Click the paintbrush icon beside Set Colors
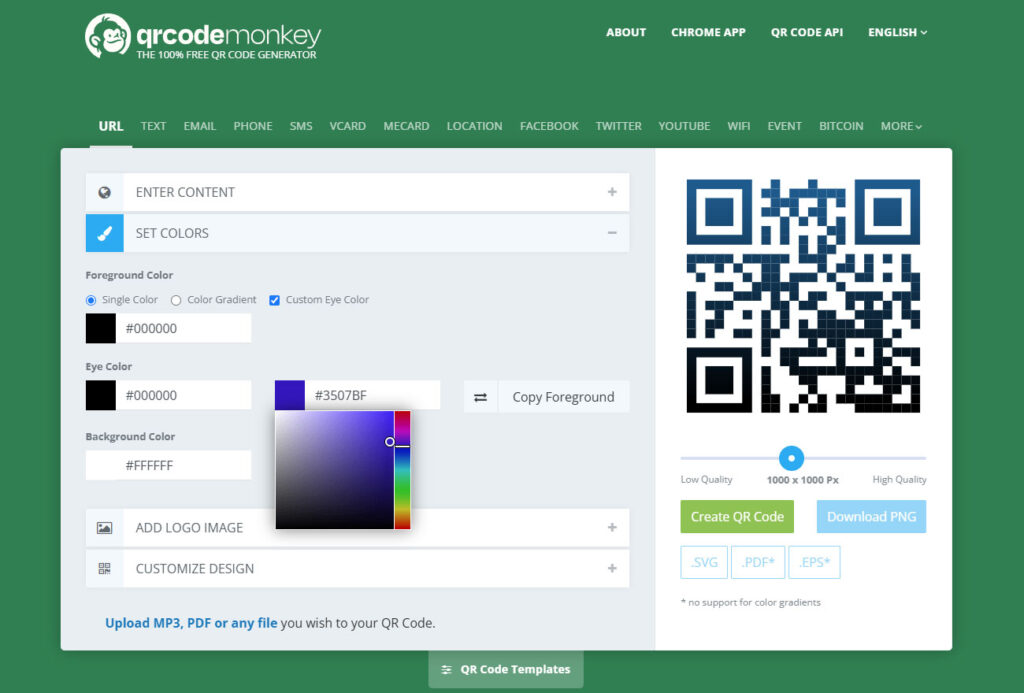1024x693 pixels. [x=104, y=233]
